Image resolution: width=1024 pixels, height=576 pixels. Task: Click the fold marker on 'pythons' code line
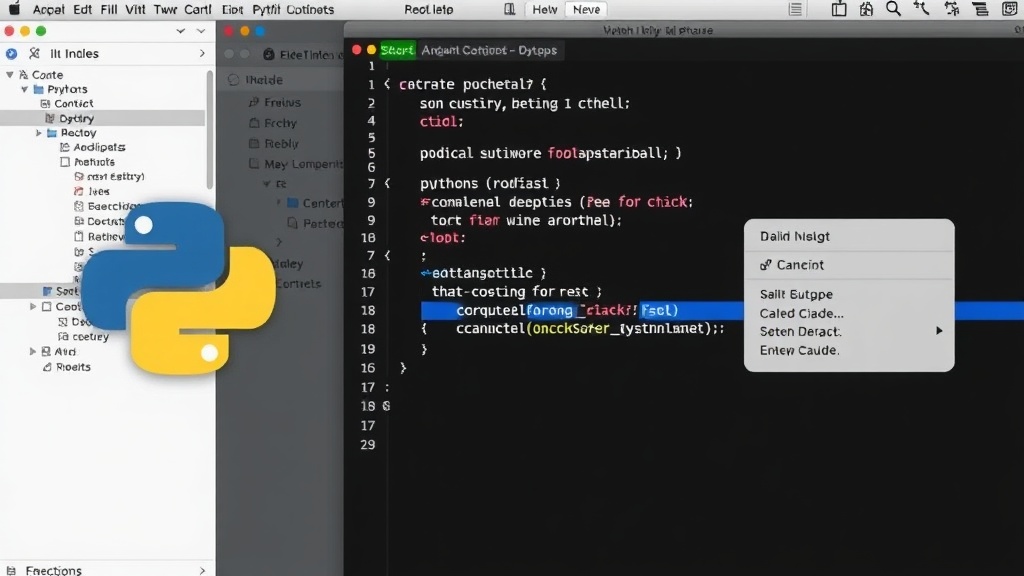pyautogui.click(x=387, y=184)
